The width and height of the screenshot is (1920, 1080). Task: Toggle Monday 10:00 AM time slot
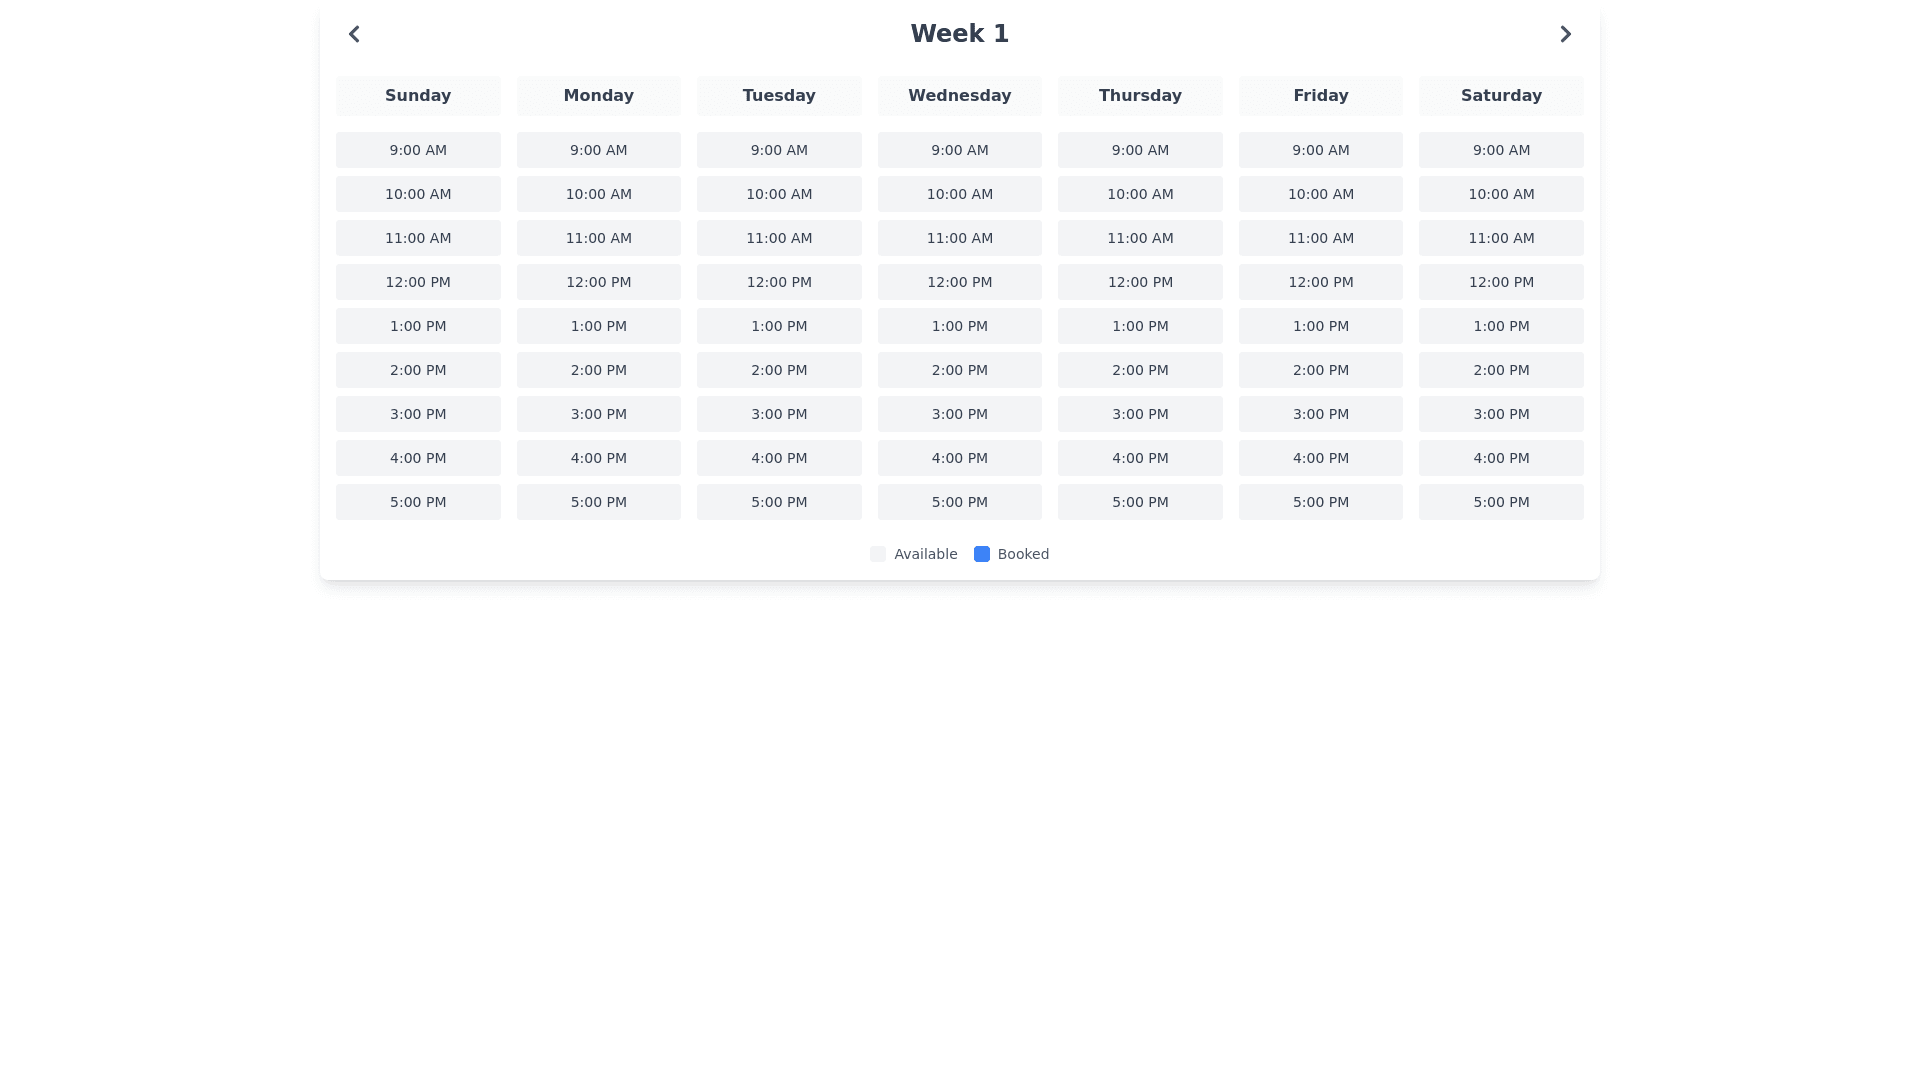pos(598,194)
